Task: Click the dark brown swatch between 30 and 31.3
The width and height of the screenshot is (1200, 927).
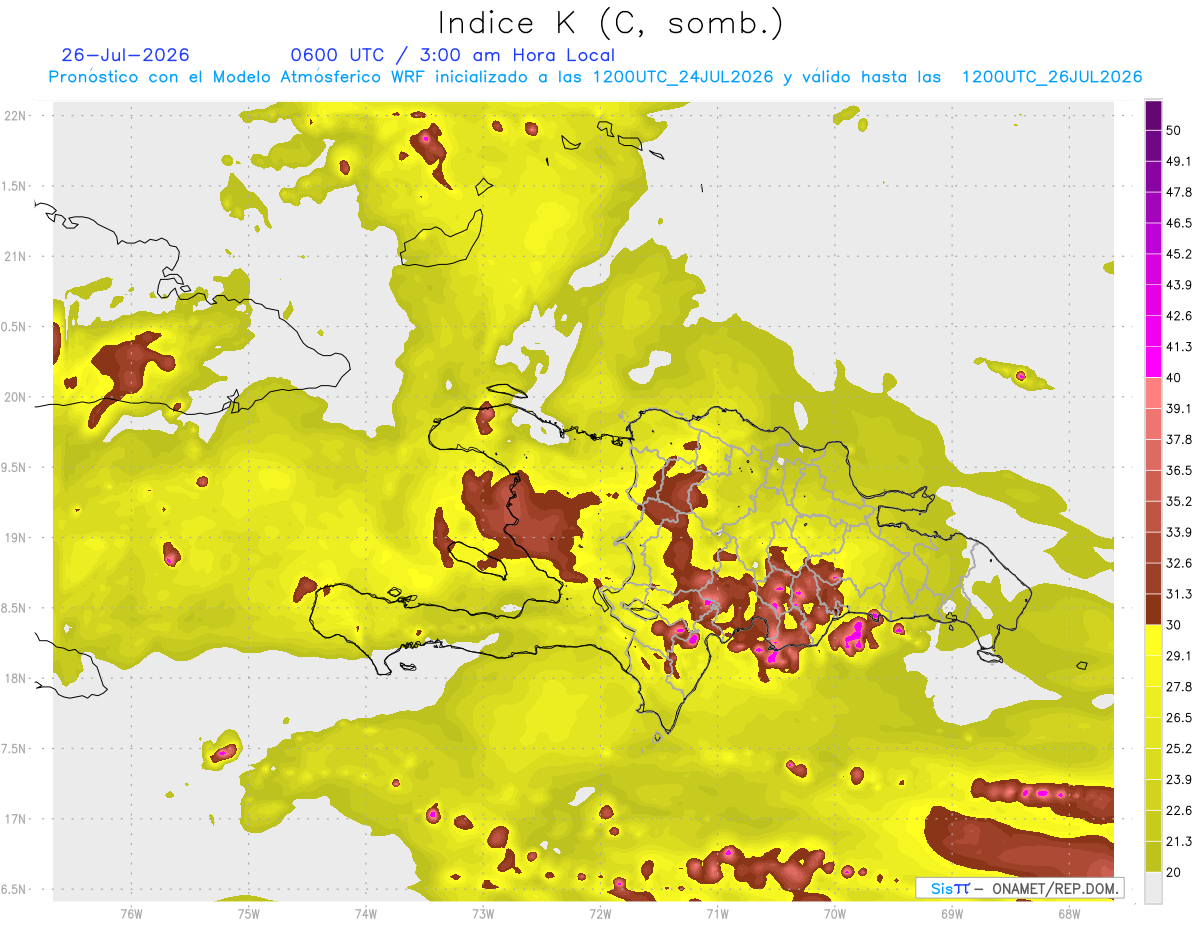Action: click(1153, 609)
